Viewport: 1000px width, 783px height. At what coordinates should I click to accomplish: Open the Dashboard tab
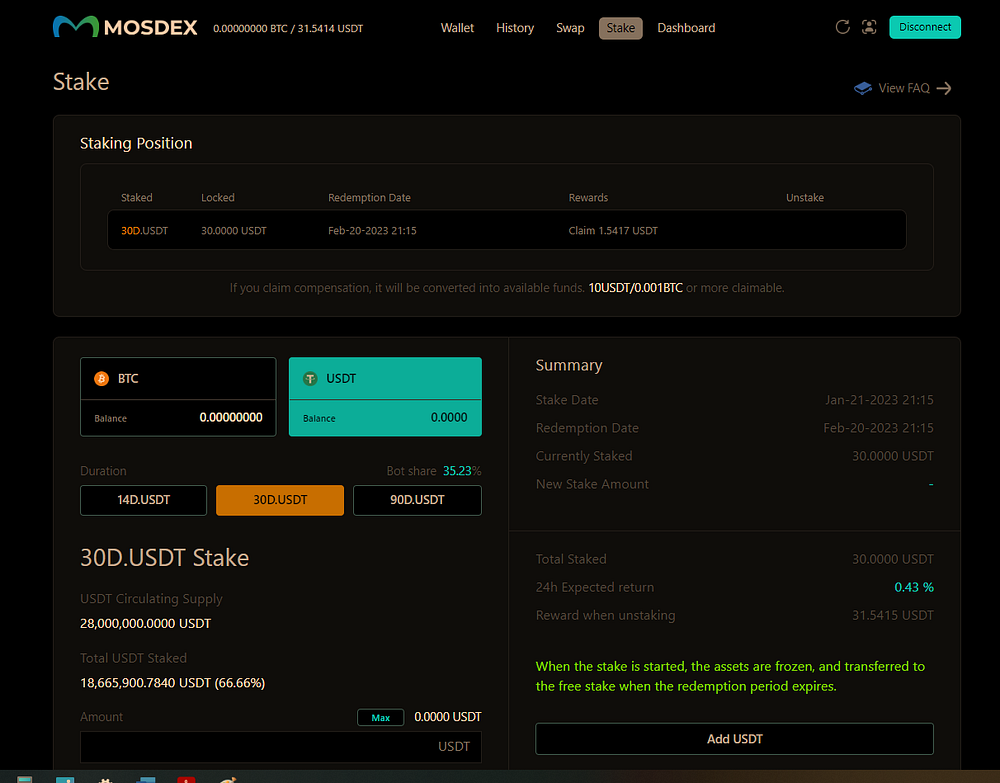click(686, 28)
